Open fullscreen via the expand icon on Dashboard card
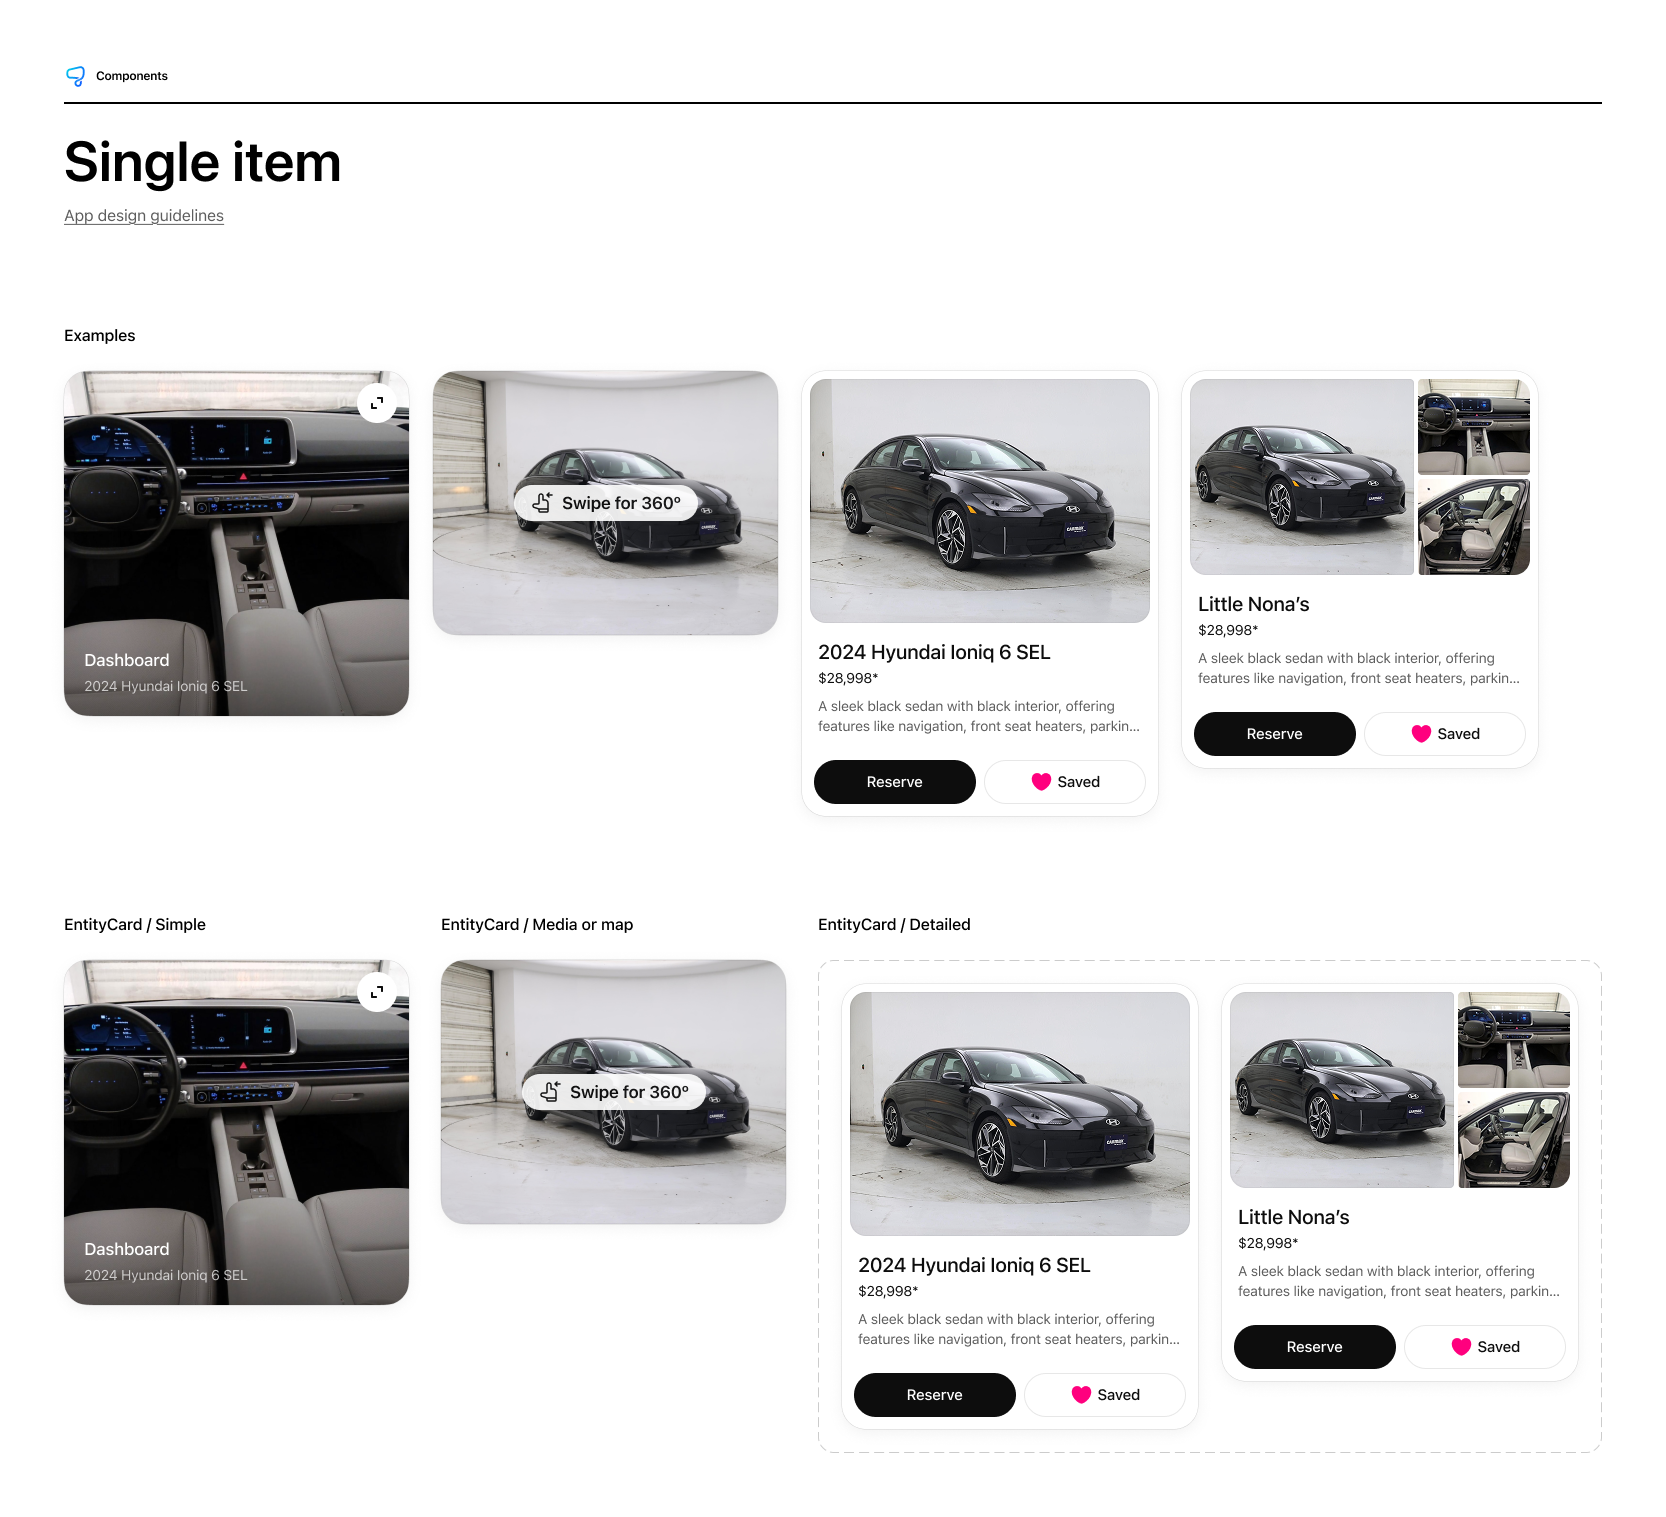The image size is (1666, 1517). 377,404
